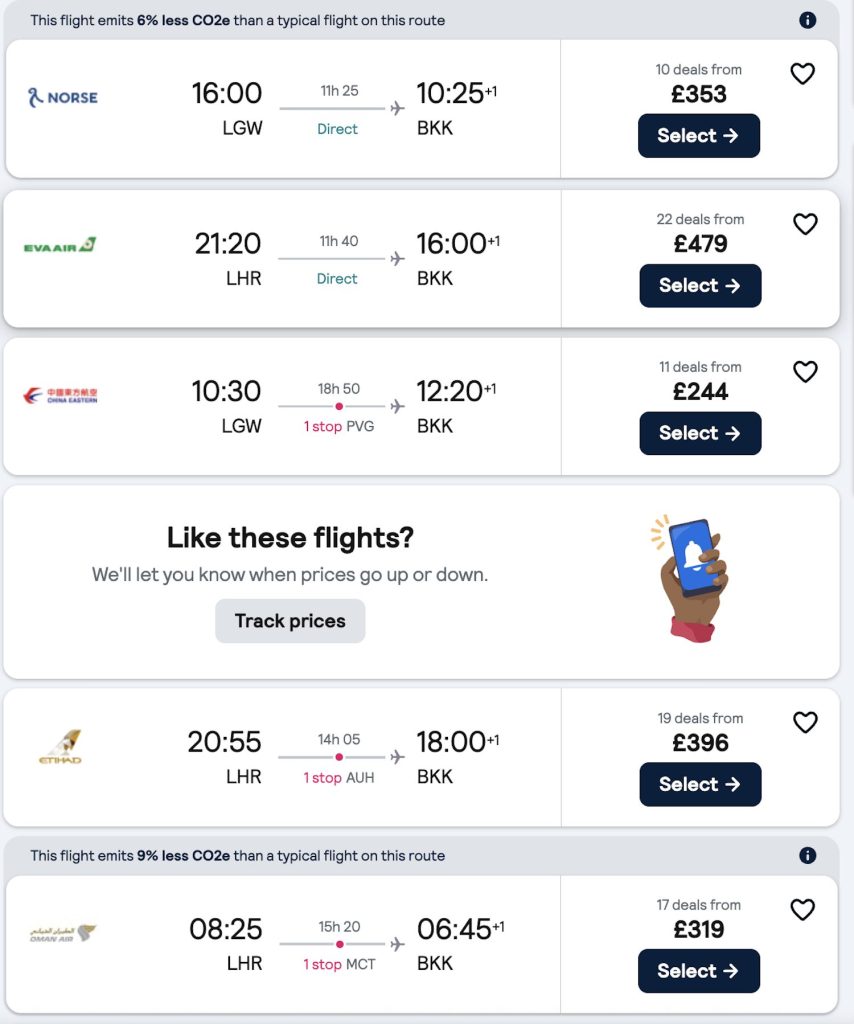Favorite the Norse flight with the heart toggle

803,73
